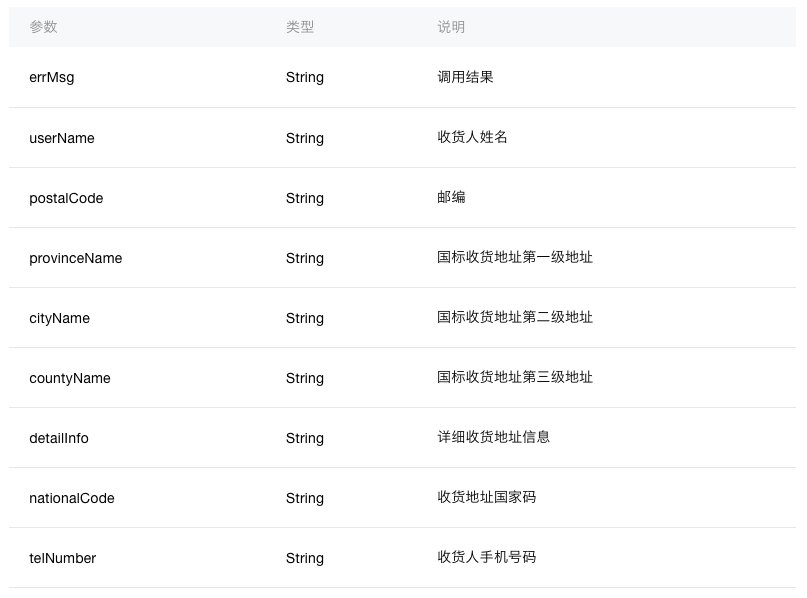Select the countyName parameter name
This screenshot has width=807, height=598.
(x=70, y=378)
